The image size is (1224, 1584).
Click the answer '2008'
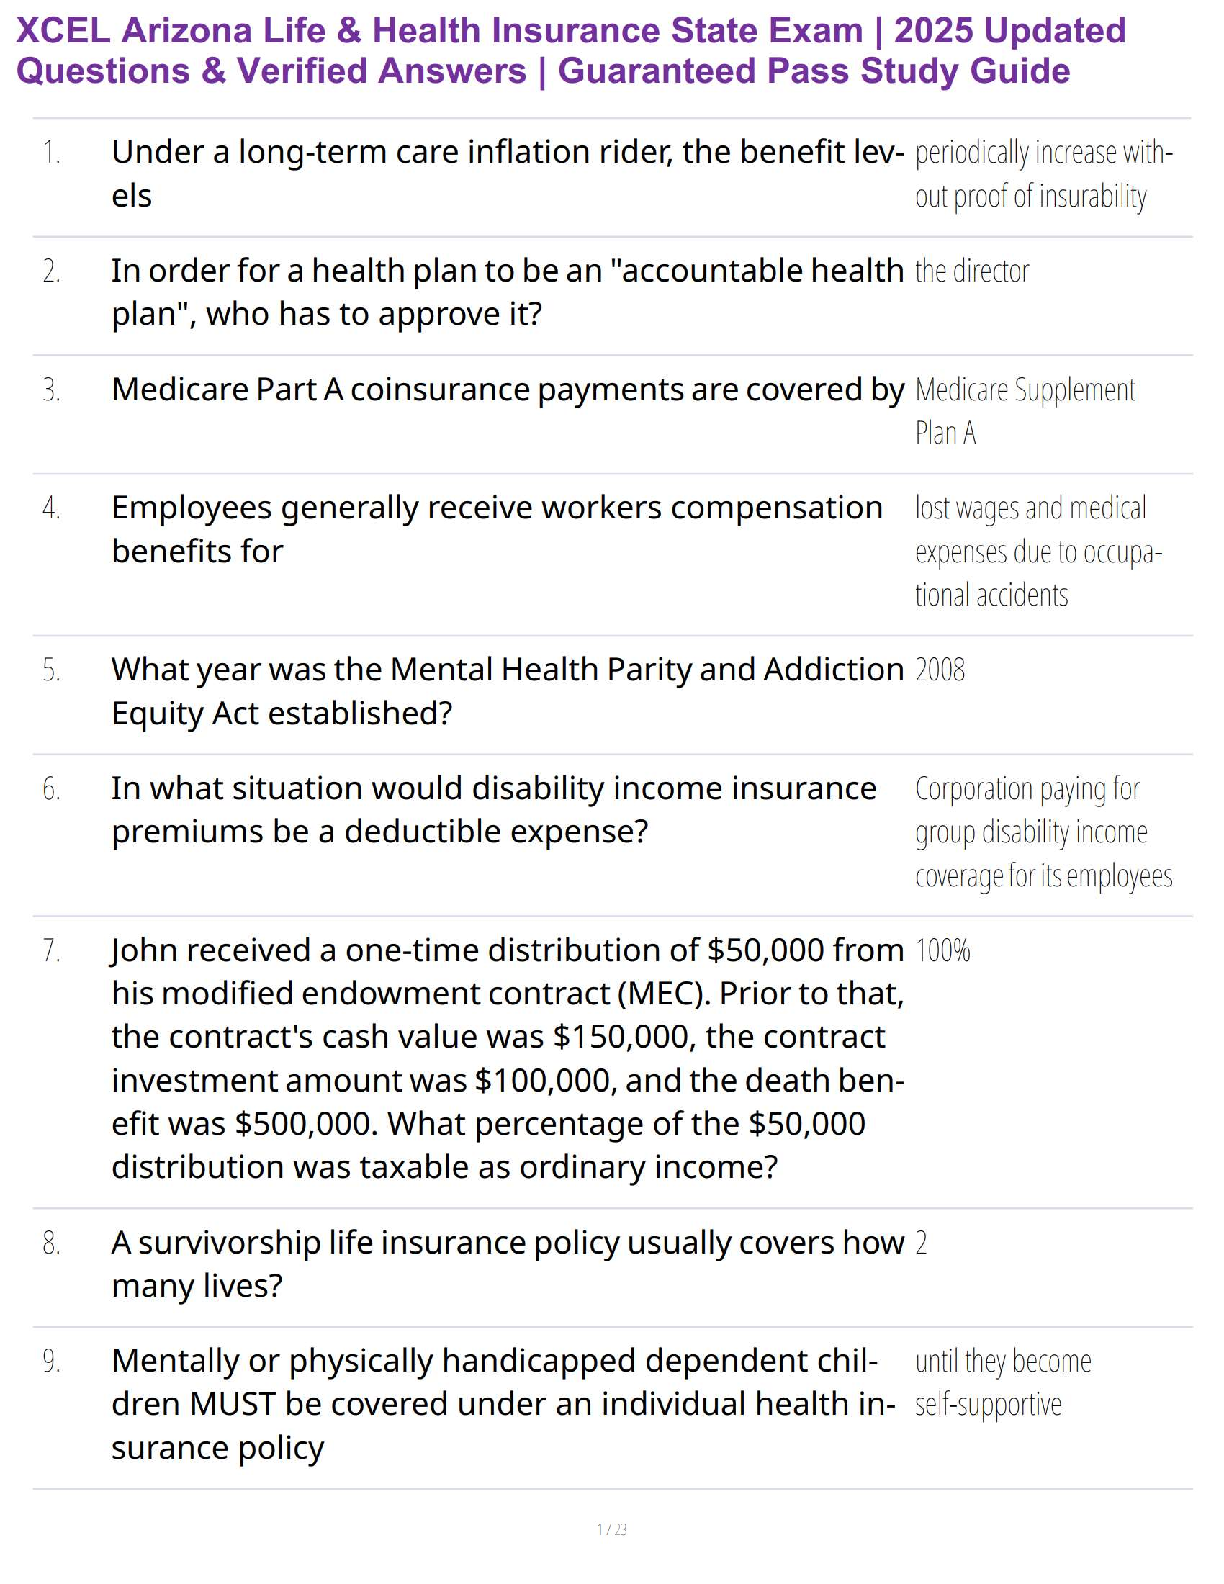[940, 669]
